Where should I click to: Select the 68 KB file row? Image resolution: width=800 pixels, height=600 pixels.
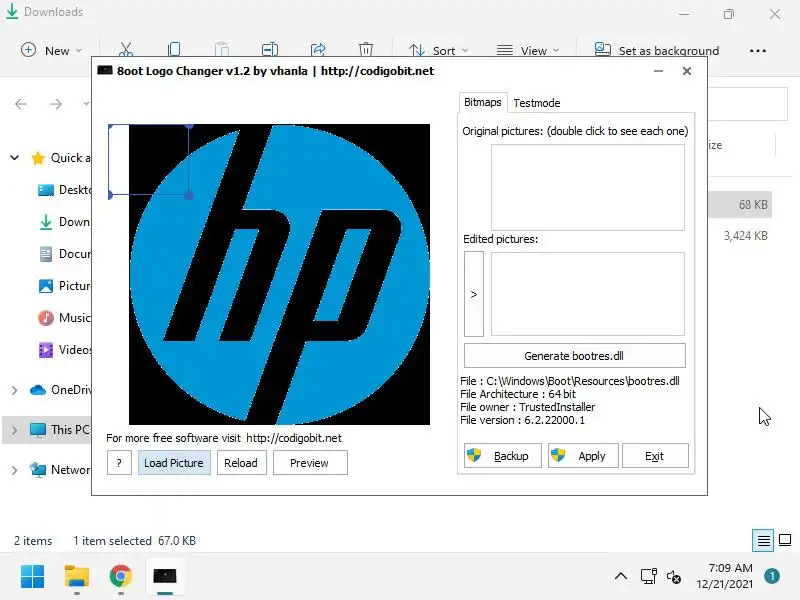[x=740, y=205]
